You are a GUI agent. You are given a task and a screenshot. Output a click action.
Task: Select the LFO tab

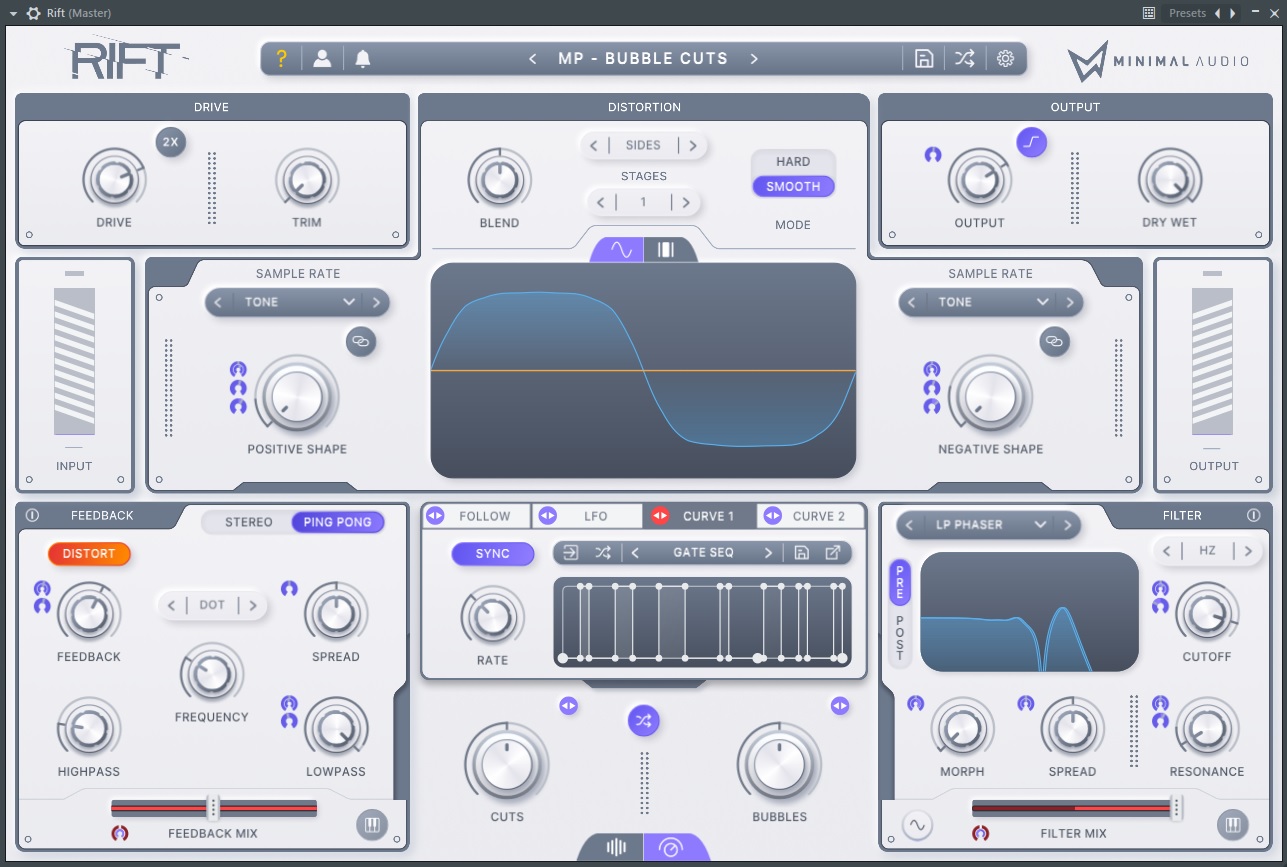tap(597, 517)
